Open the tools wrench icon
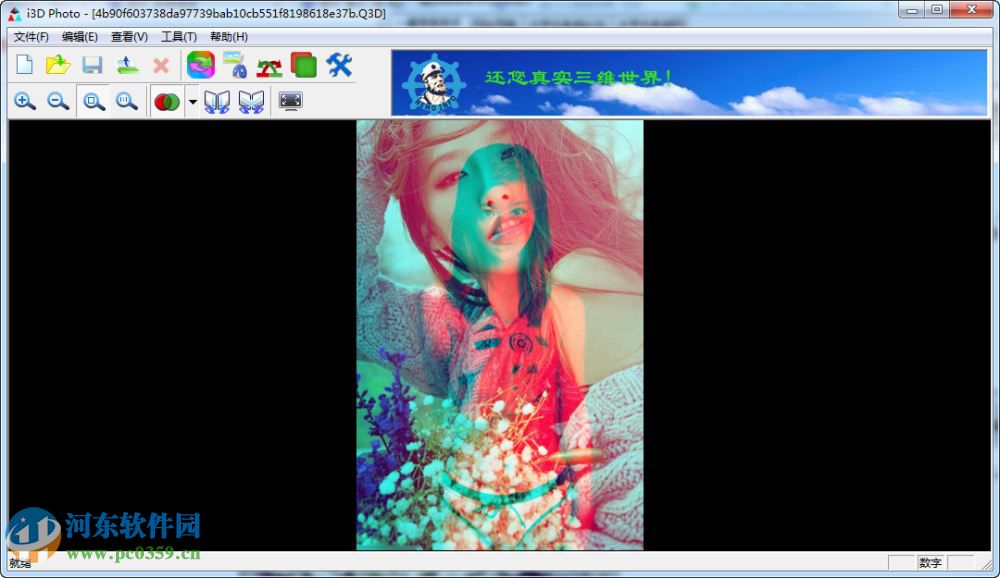 339,64
